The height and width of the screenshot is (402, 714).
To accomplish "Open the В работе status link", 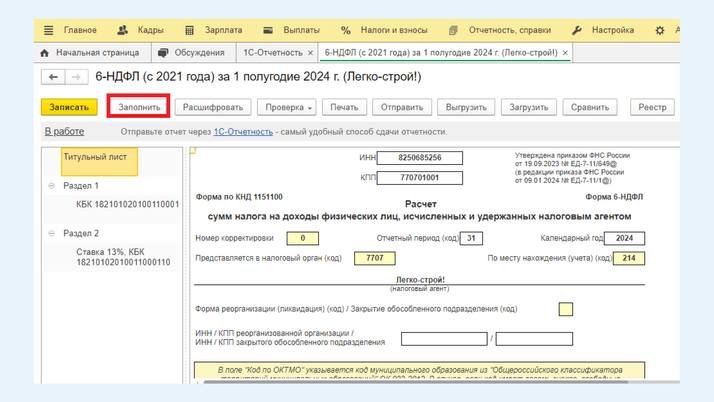I will [64, 132].
